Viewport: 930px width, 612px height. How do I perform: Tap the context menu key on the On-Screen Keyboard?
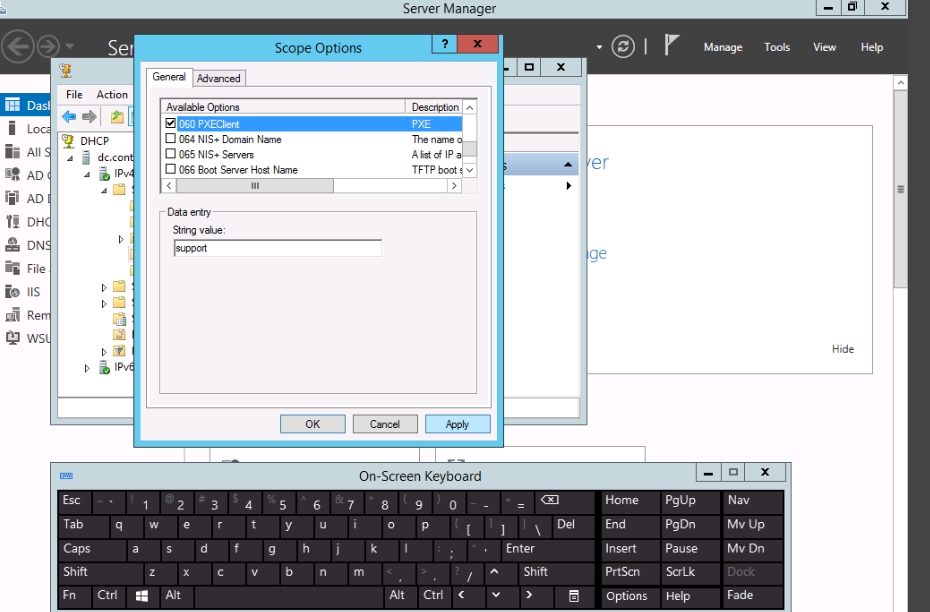coord(574,596)
